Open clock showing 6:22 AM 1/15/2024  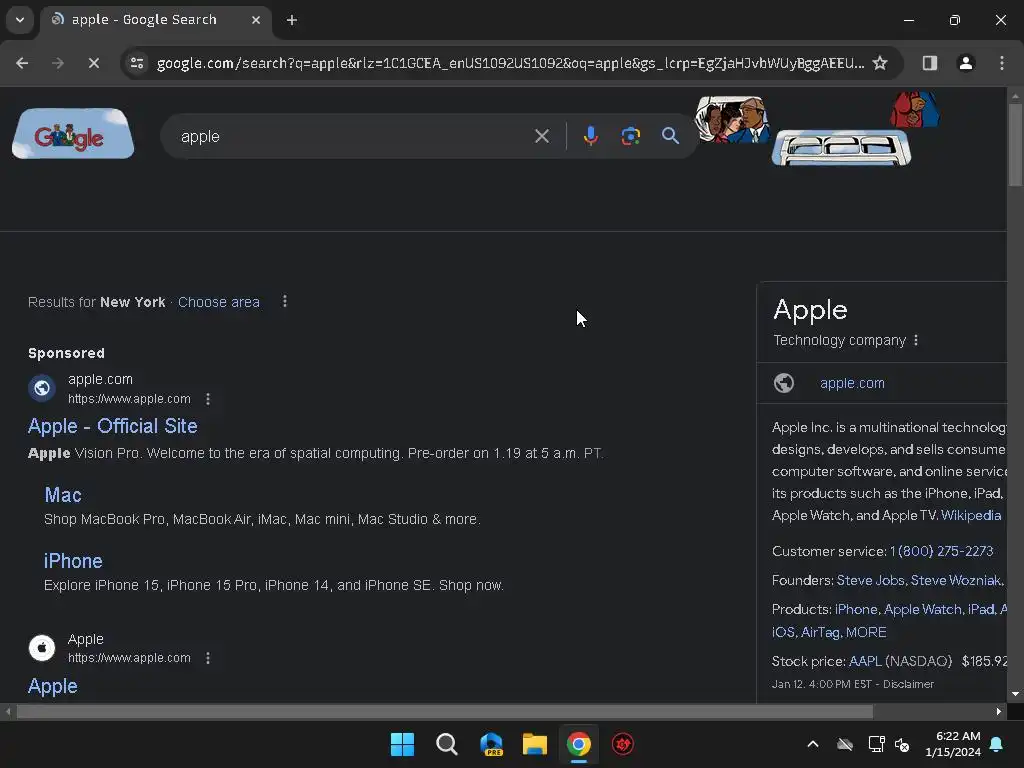click(x=953, y=744)
